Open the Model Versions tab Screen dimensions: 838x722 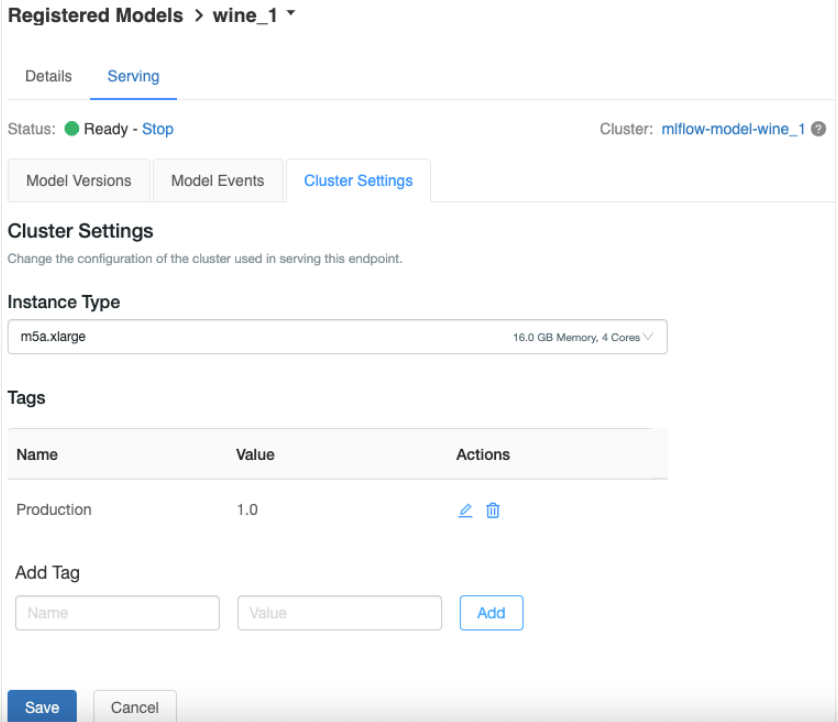pyautogui.click(x=79, y=181)
